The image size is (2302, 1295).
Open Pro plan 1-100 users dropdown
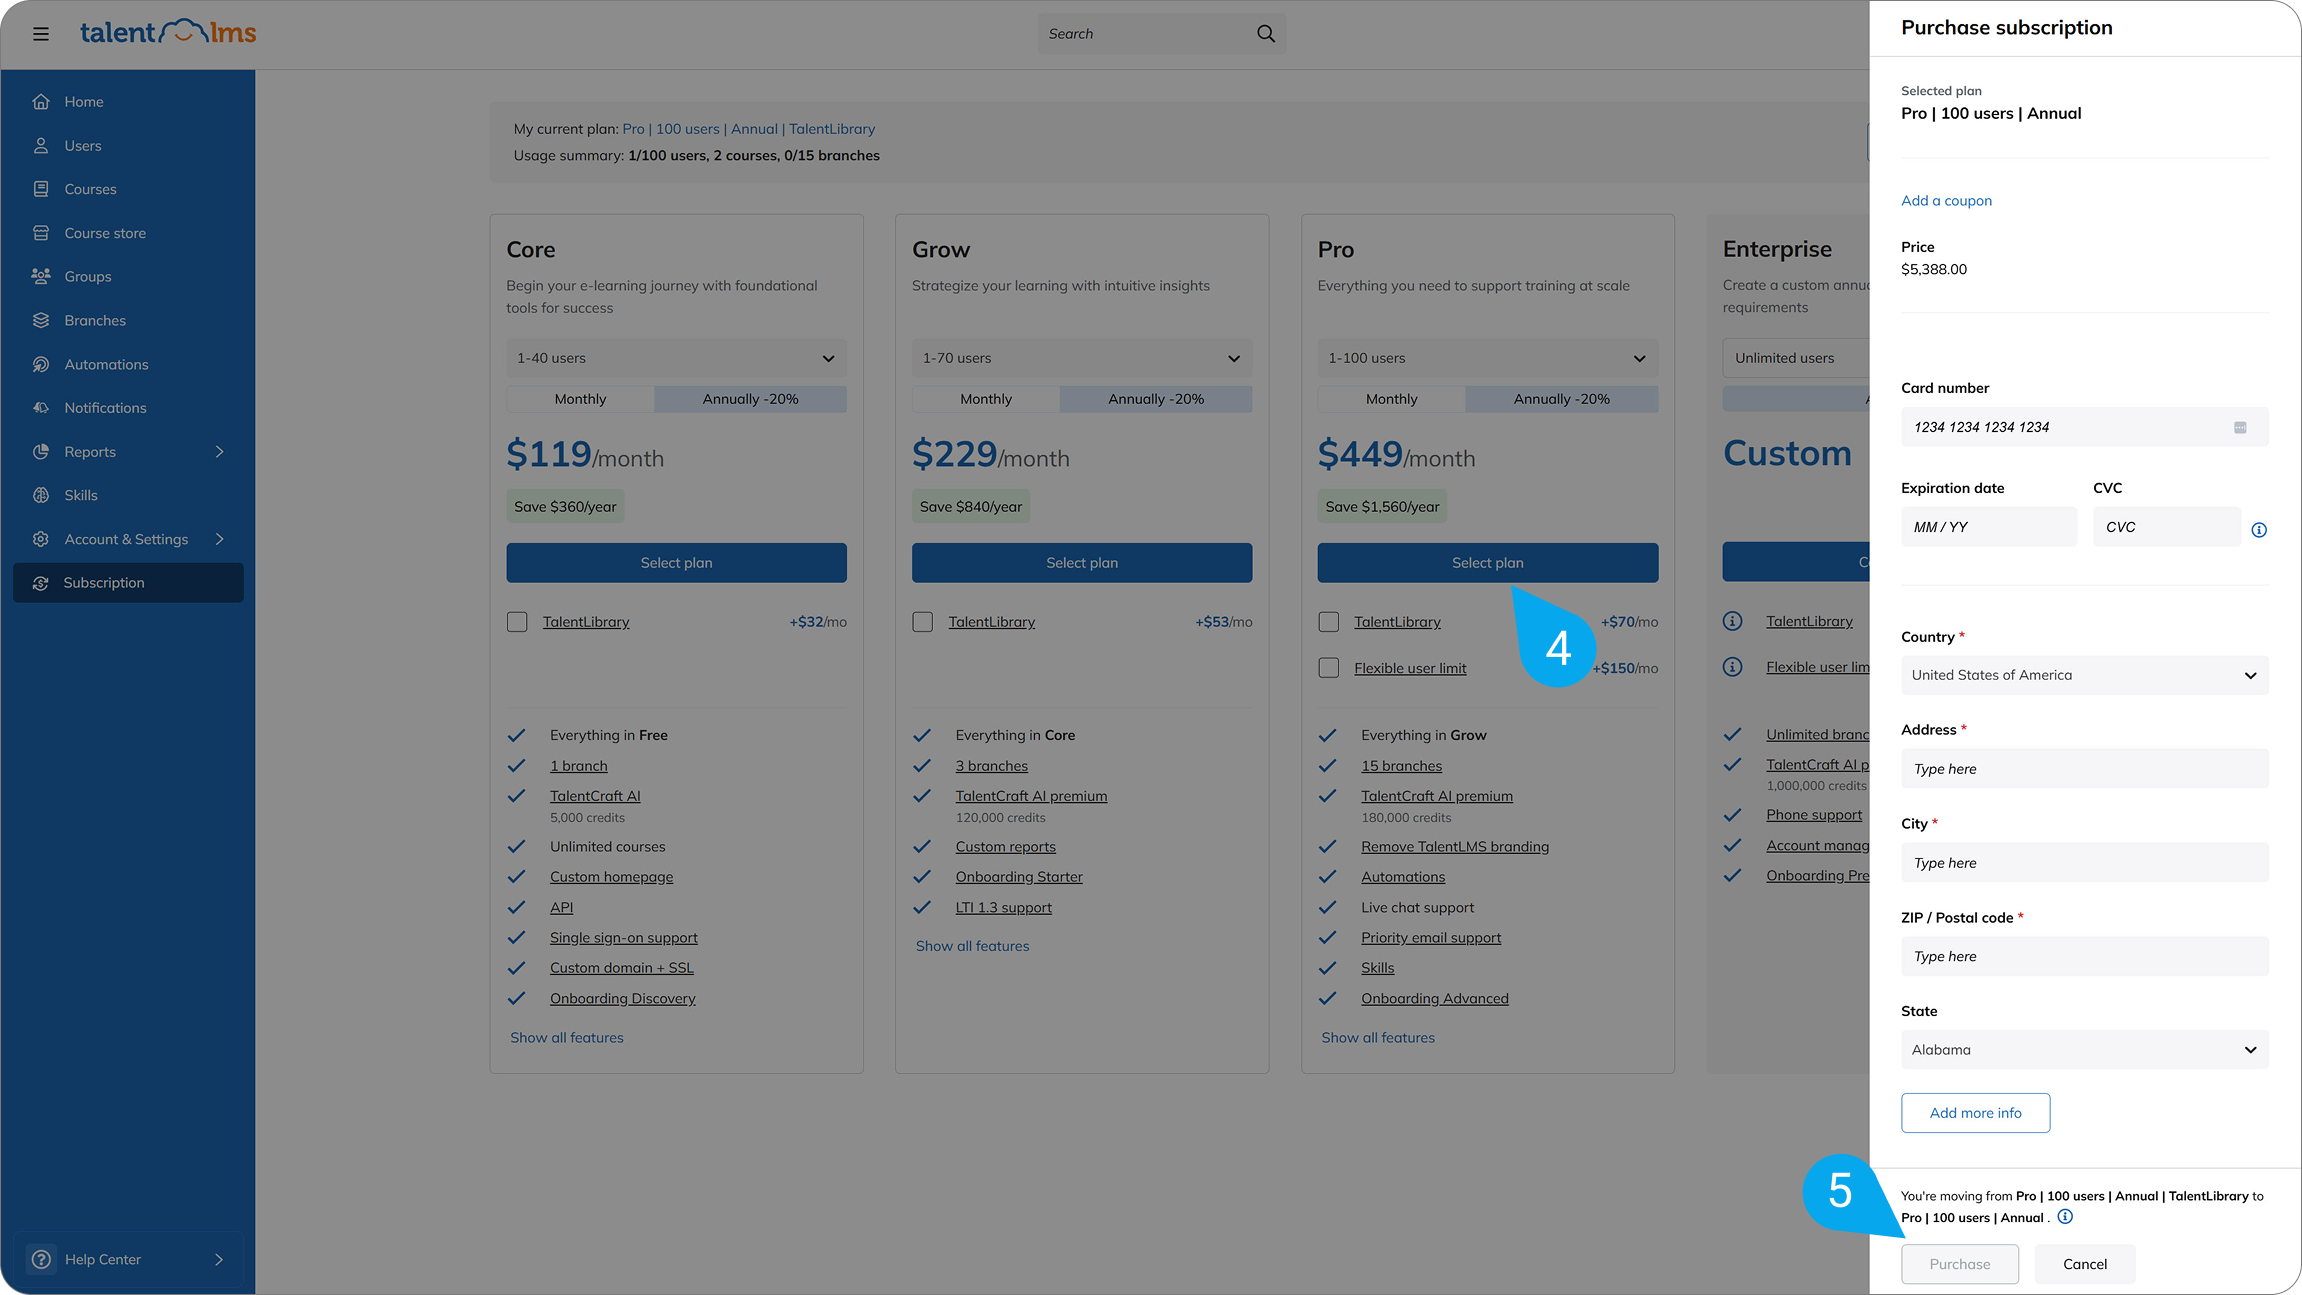(1488, 358)
